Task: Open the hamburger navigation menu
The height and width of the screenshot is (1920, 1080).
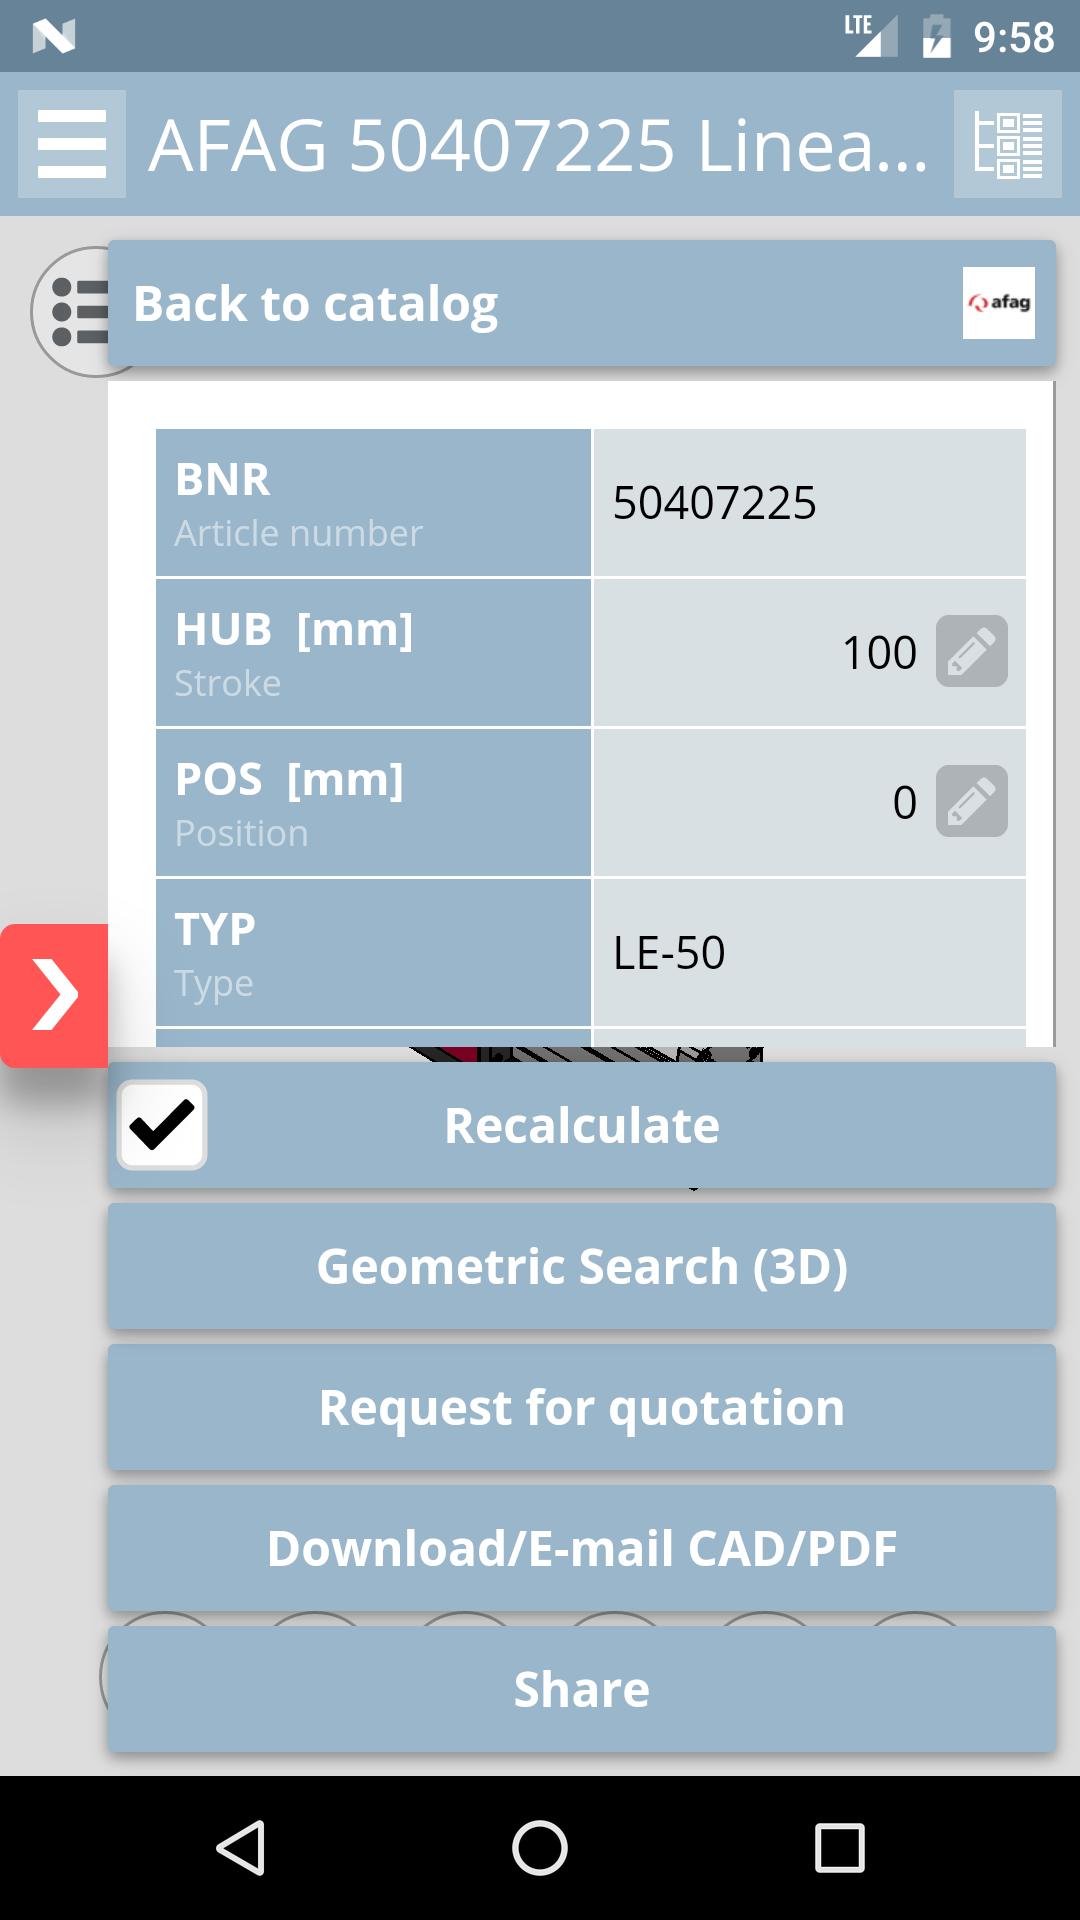Action: (x=72, y=144)
